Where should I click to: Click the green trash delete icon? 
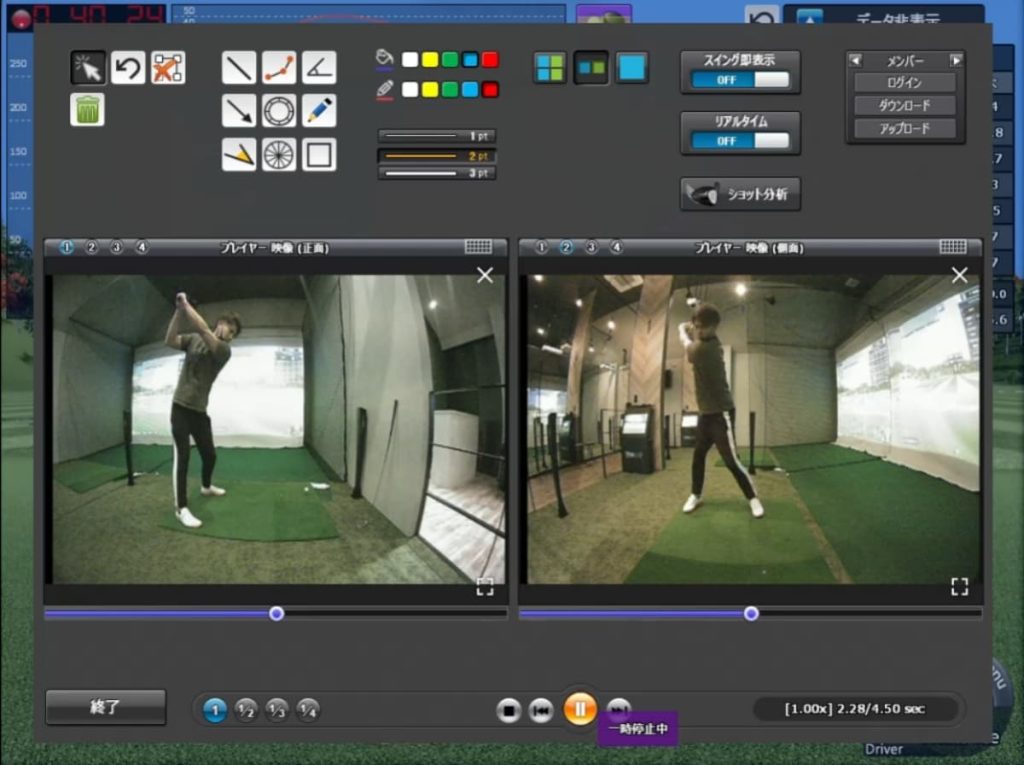[x=87, y=110]
